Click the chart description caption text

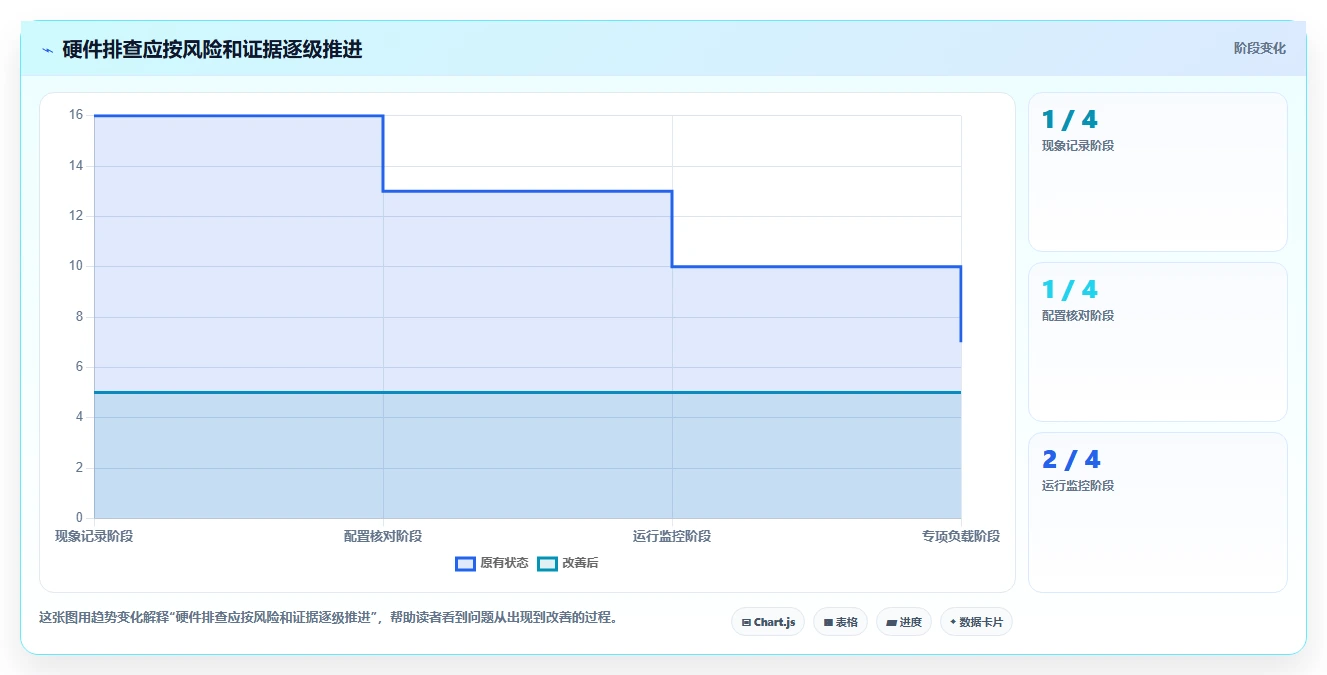328,618
